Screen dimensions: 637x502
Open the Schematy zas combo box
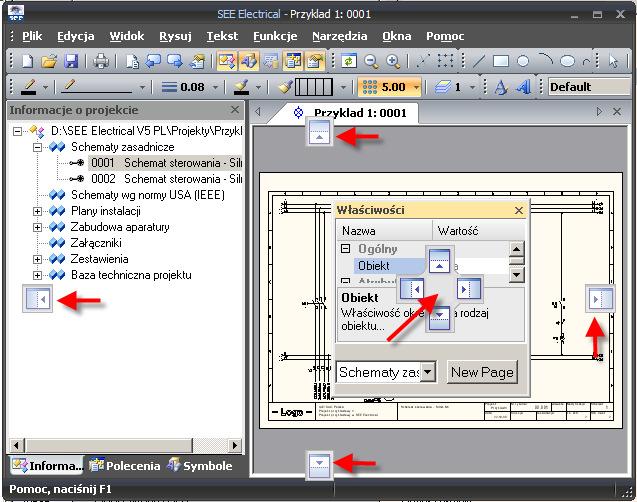coord(386,372)
